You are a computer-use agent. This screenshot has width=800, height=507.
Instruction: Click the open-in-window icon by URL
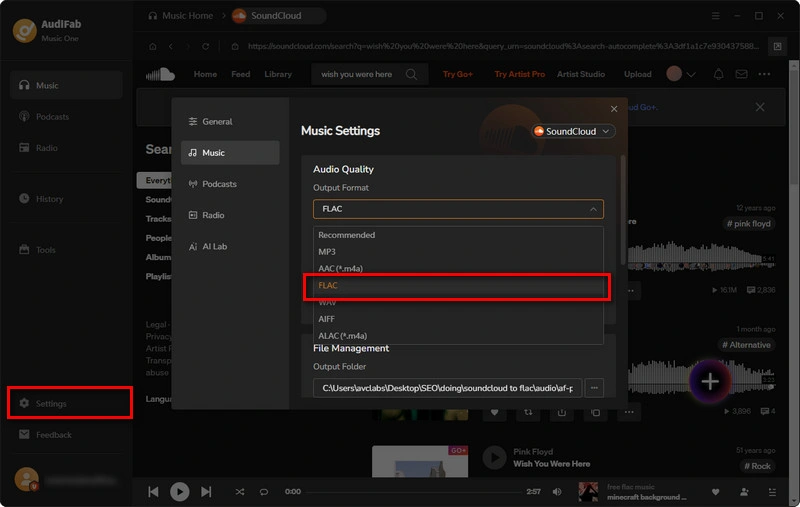[x=777, y=46]
